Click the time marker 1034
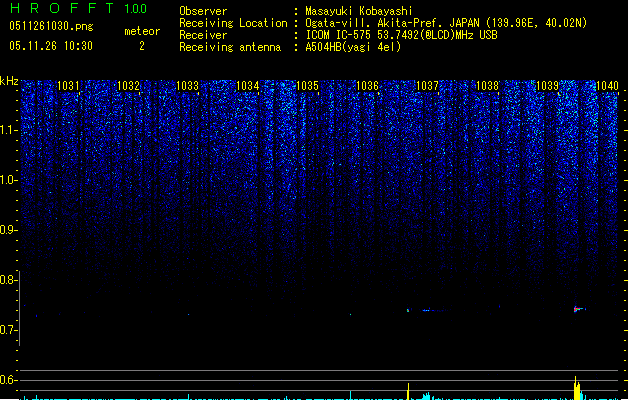Image resolution: width=629 pixels, height=400 pixels. [248, 85]
